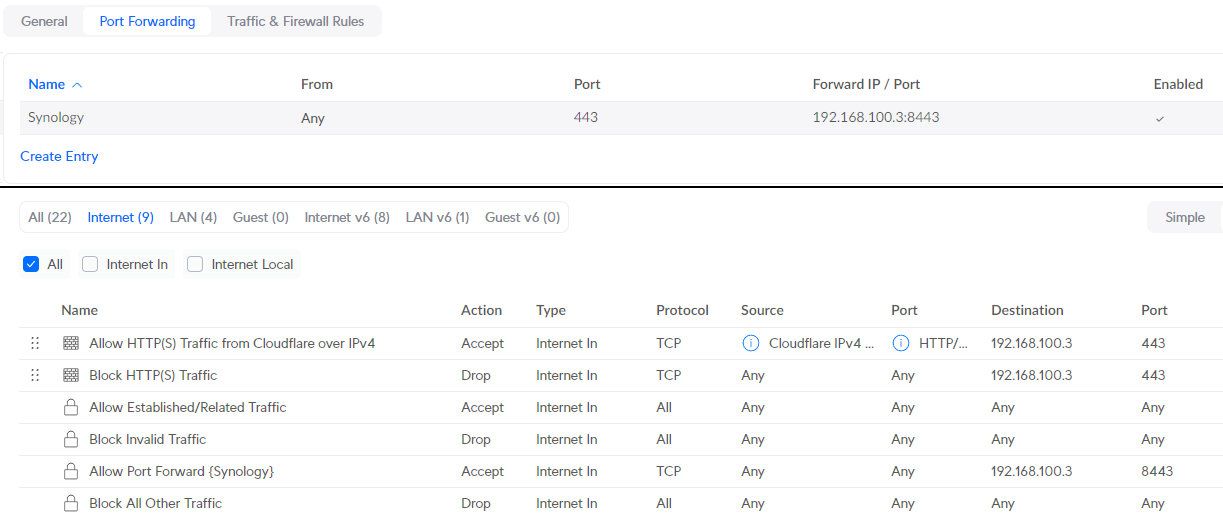The width and height of the screenshot is (1223, 516).
Task: Click info icon beside HTTP/ port group
Action: point(900,343)
